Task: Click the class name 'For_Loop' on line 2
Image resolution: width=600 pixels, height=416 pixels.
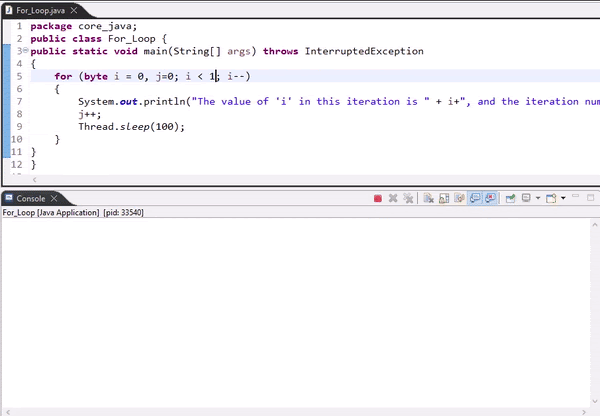Action: pyautogui.click(x=132, y=39)
